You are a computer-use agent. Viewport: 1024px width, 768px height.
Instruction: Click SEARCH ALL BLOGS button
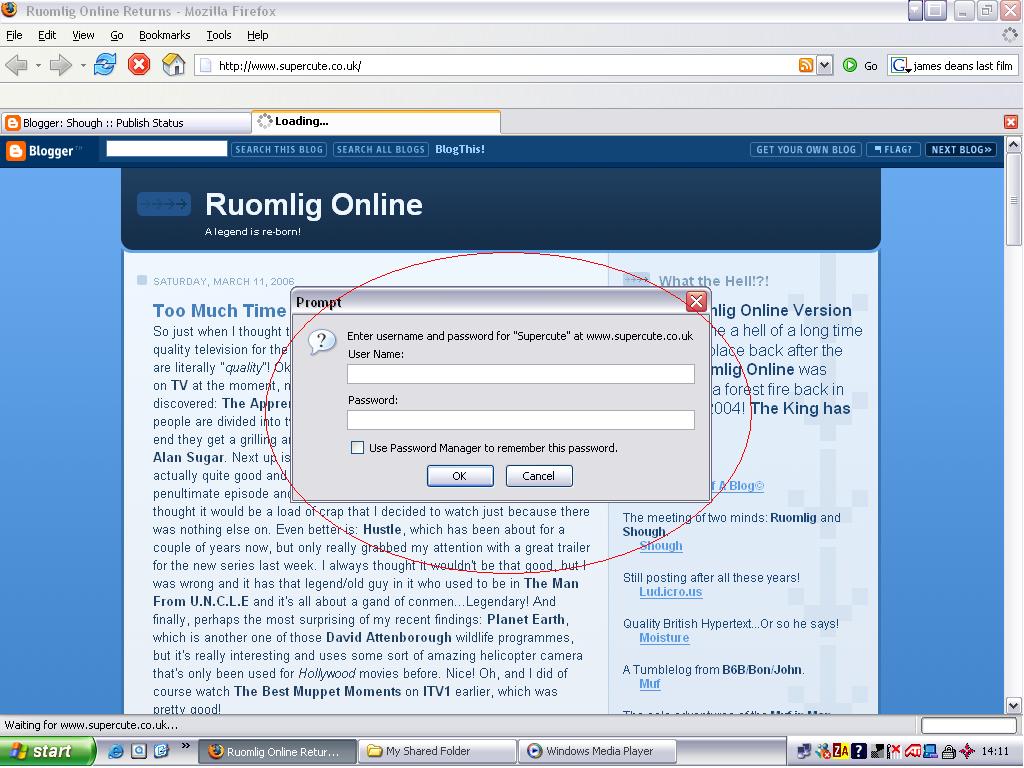click(x=381, y=150)
